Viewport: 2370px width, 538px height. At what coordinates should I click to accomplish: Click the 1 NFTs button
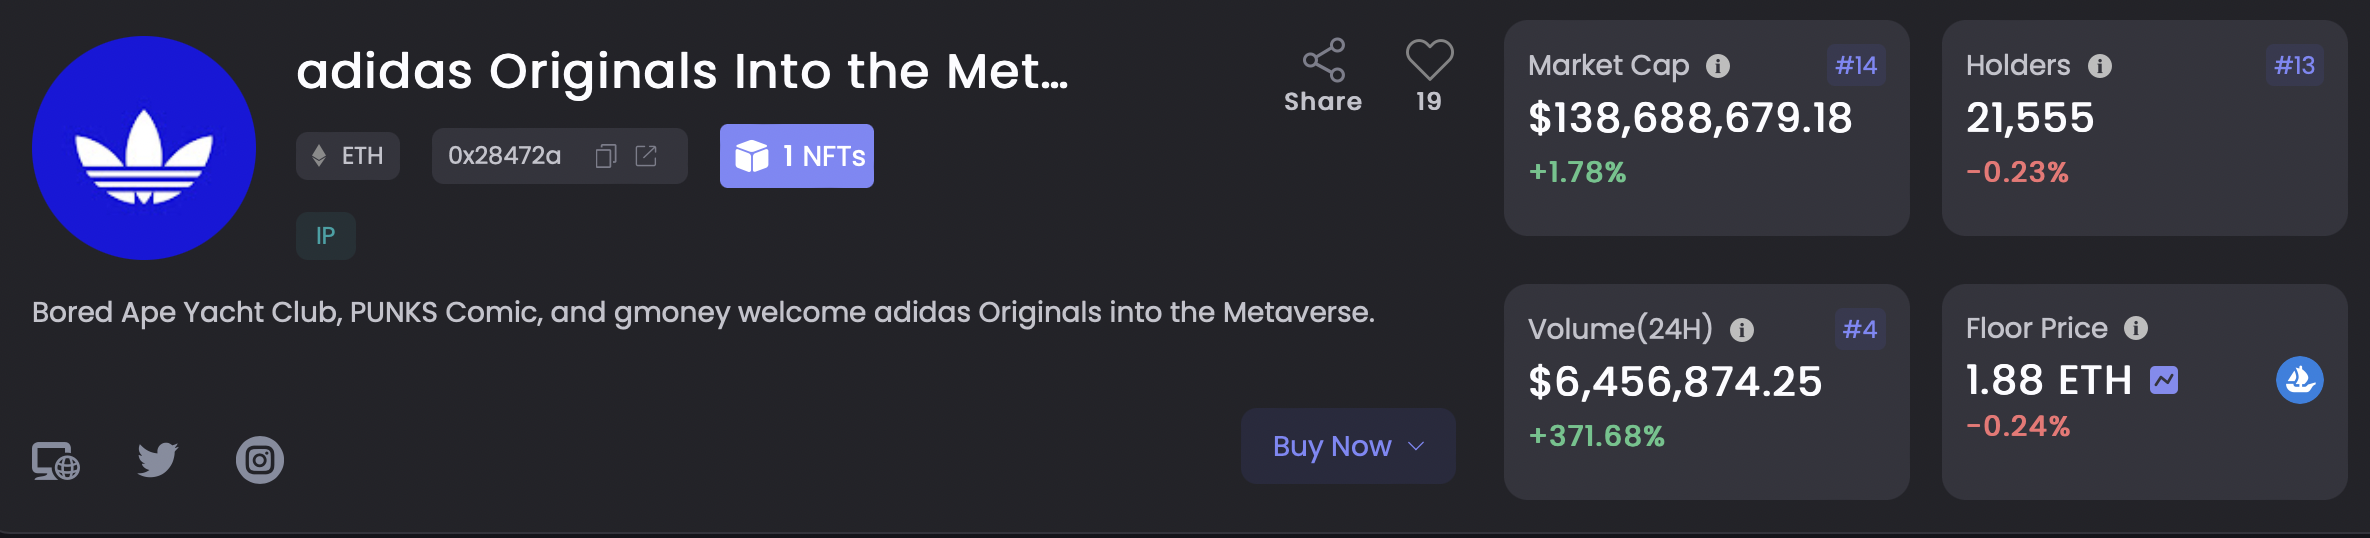(797, 156)
